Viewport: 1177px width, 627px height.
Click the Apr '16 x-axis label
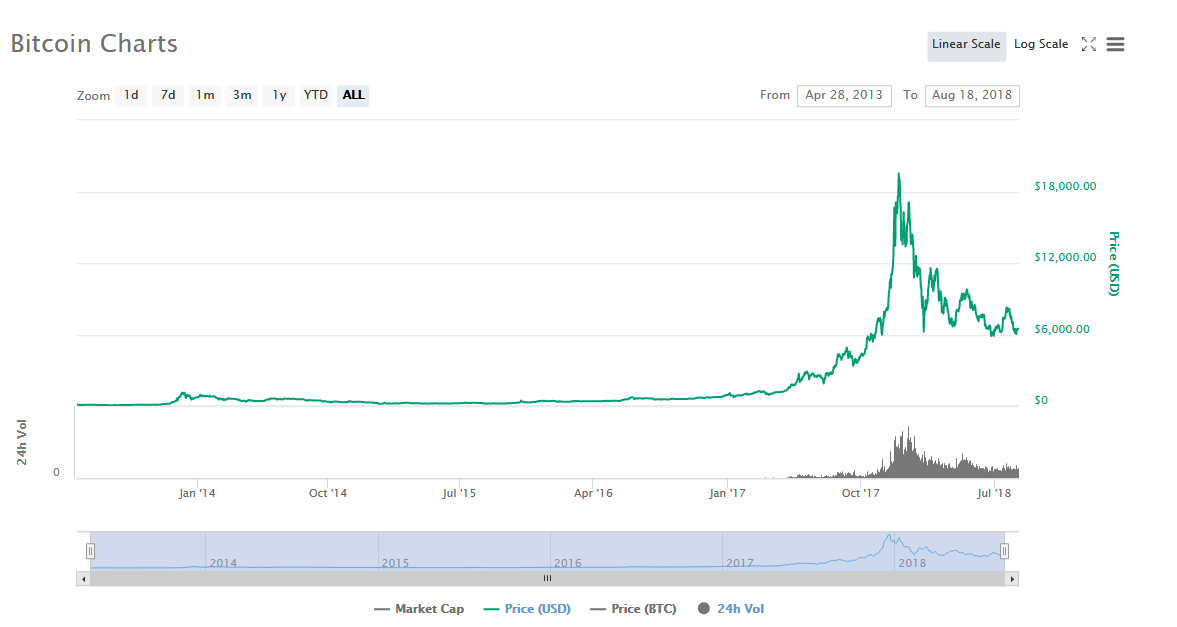tap(593, 493)
